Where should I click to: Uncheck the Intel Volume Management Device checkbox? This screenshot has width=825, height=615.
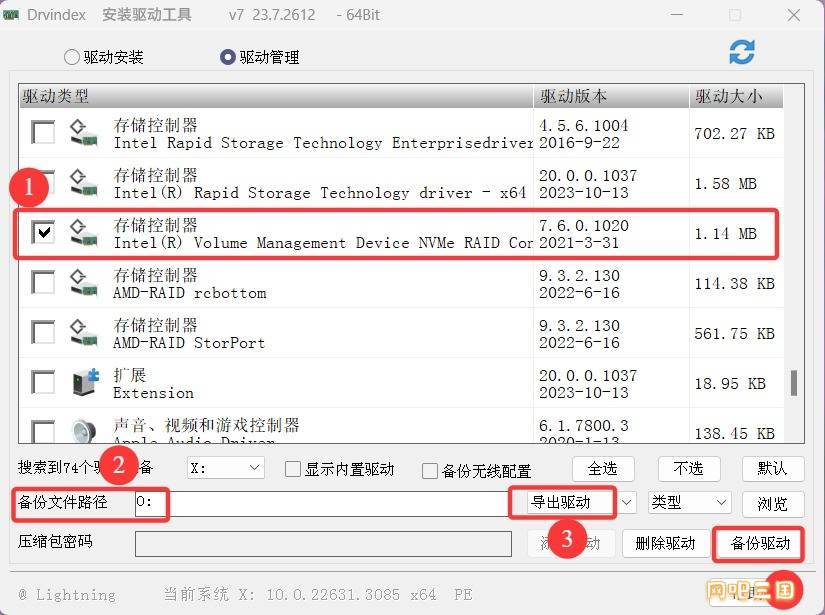pyautogui.click(x=43, y=233)
